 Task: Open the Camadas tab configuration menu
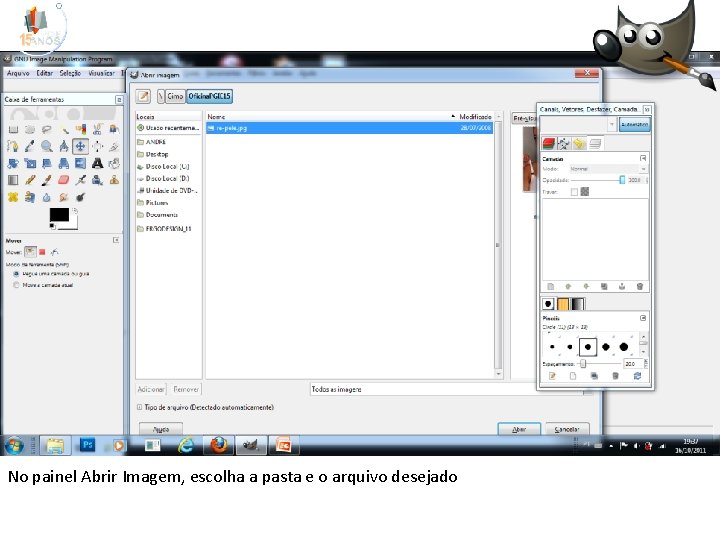643,158
